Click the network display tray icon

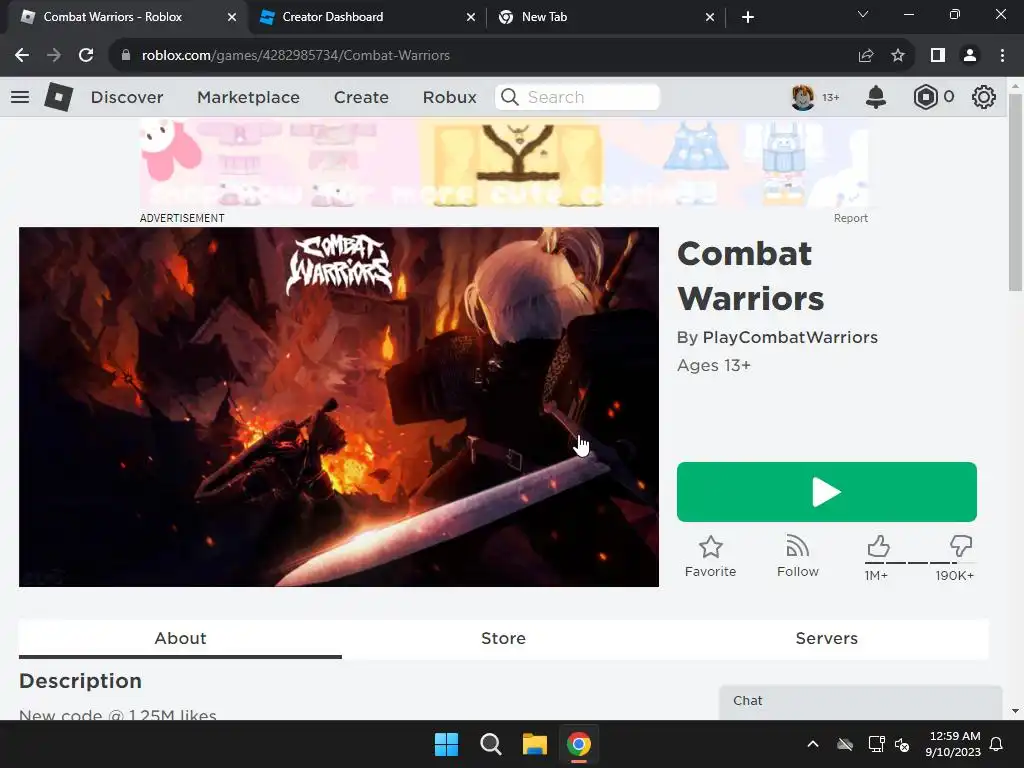(876, 744)
